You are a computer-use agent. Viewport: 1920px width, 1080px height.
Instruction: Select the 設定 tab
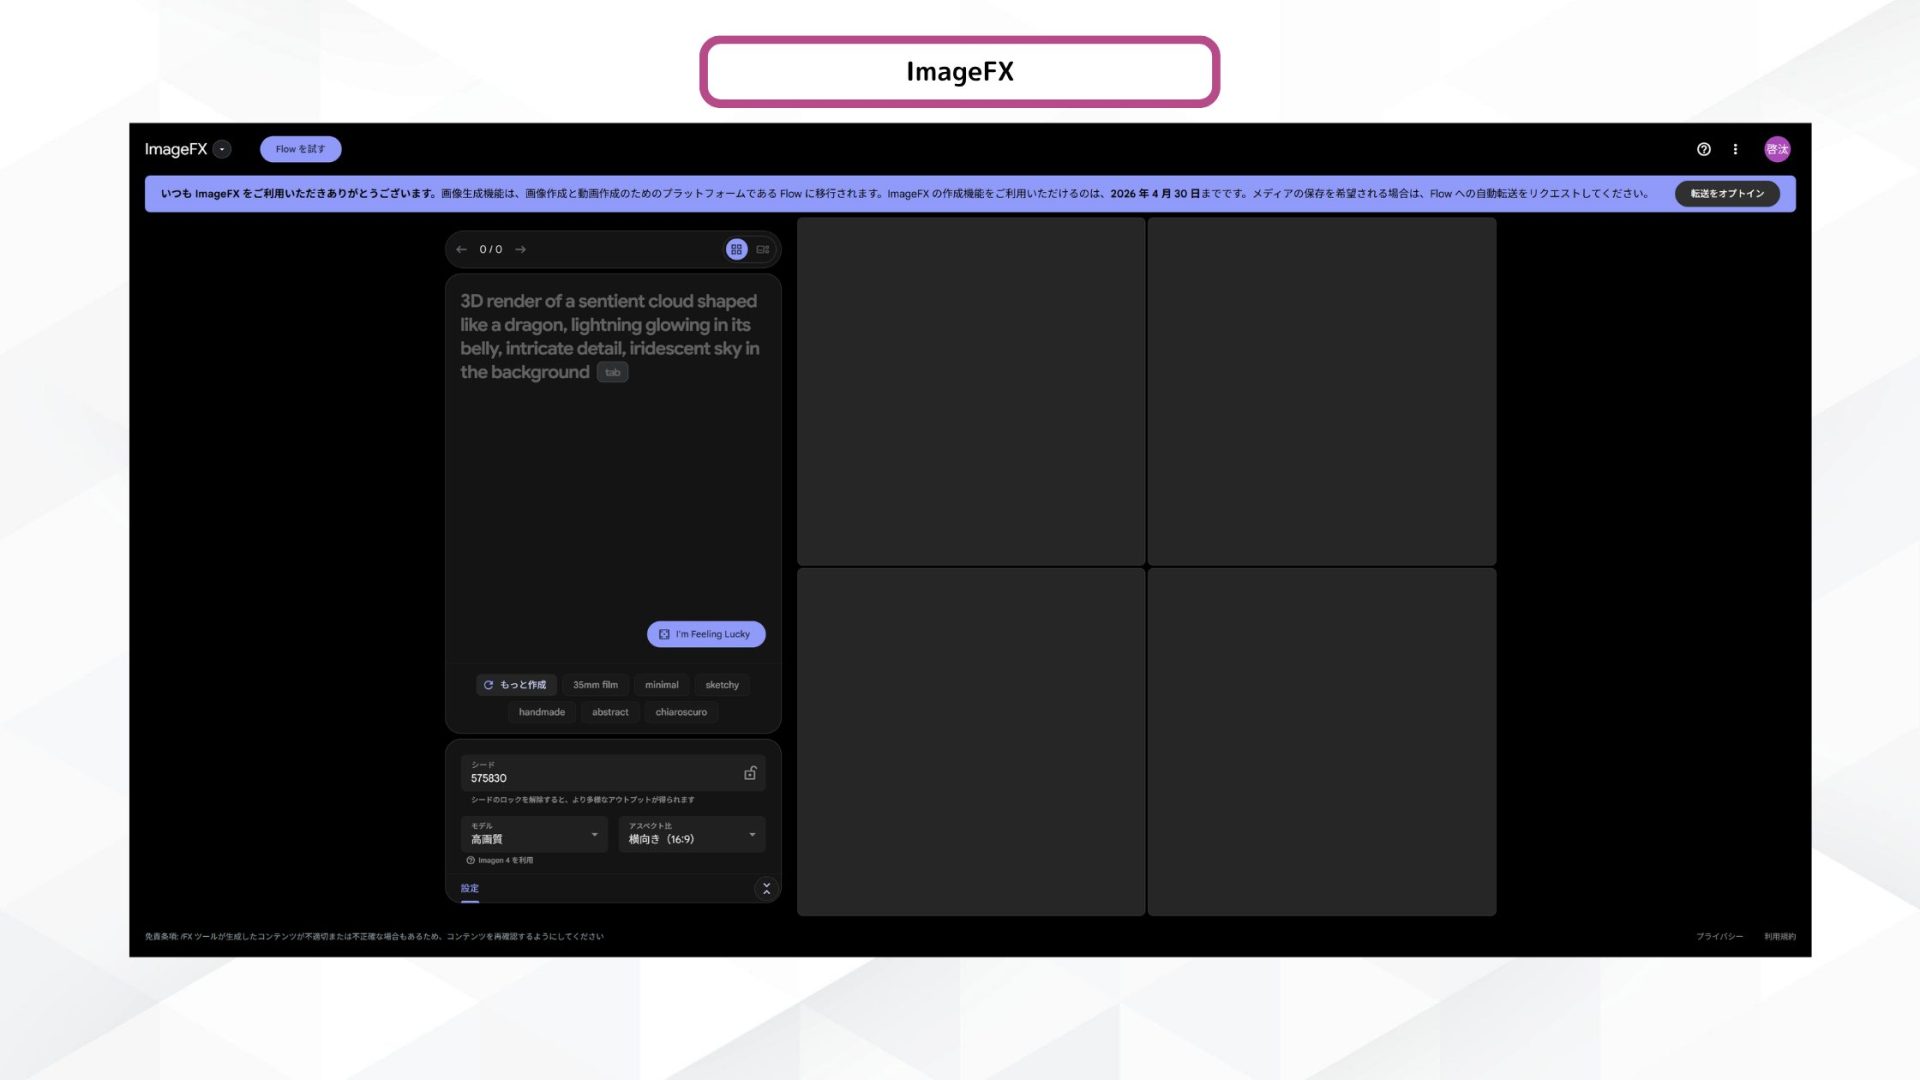tap(470, 888)
